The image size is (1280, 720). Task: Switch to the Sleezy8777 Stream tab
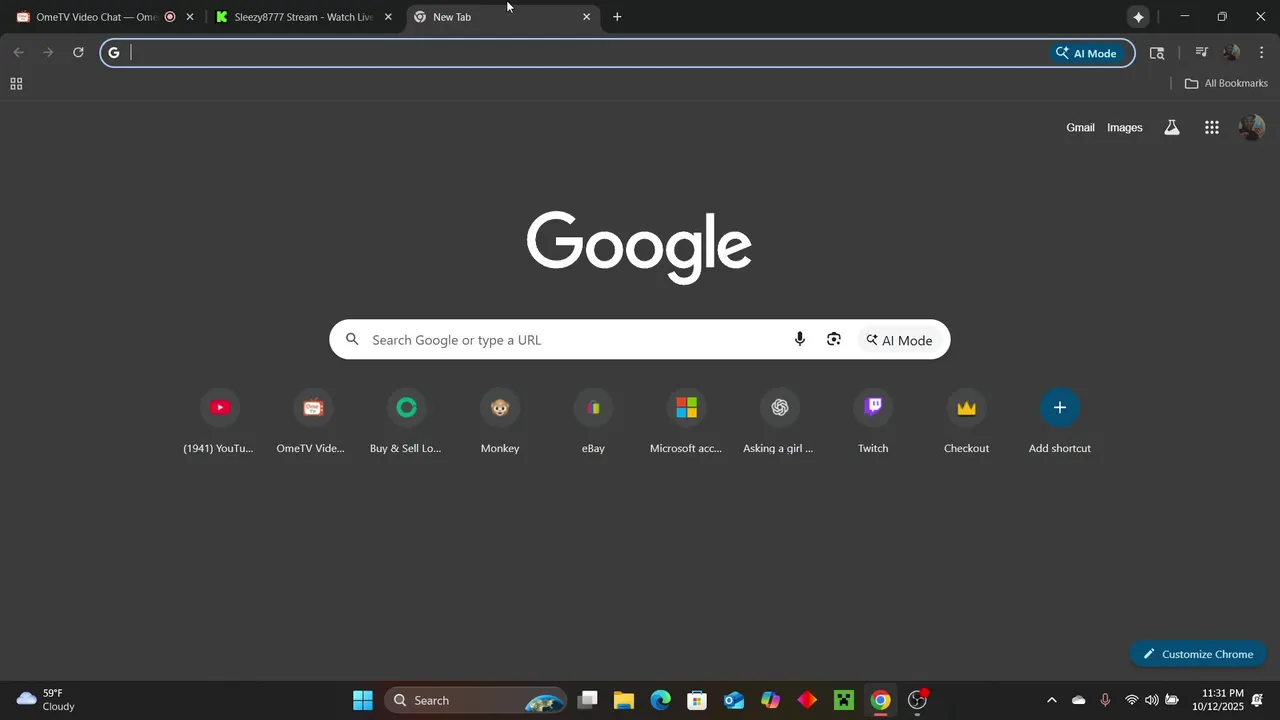pos(300,17)
